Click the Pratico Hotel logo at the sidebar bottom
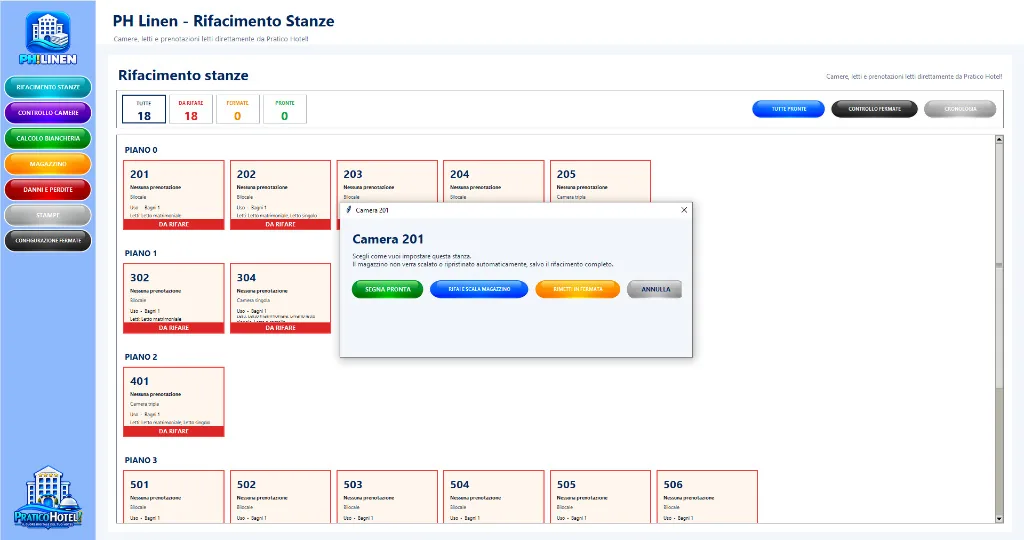Viewport: 1024px width, 540px height. pos(48,496)
